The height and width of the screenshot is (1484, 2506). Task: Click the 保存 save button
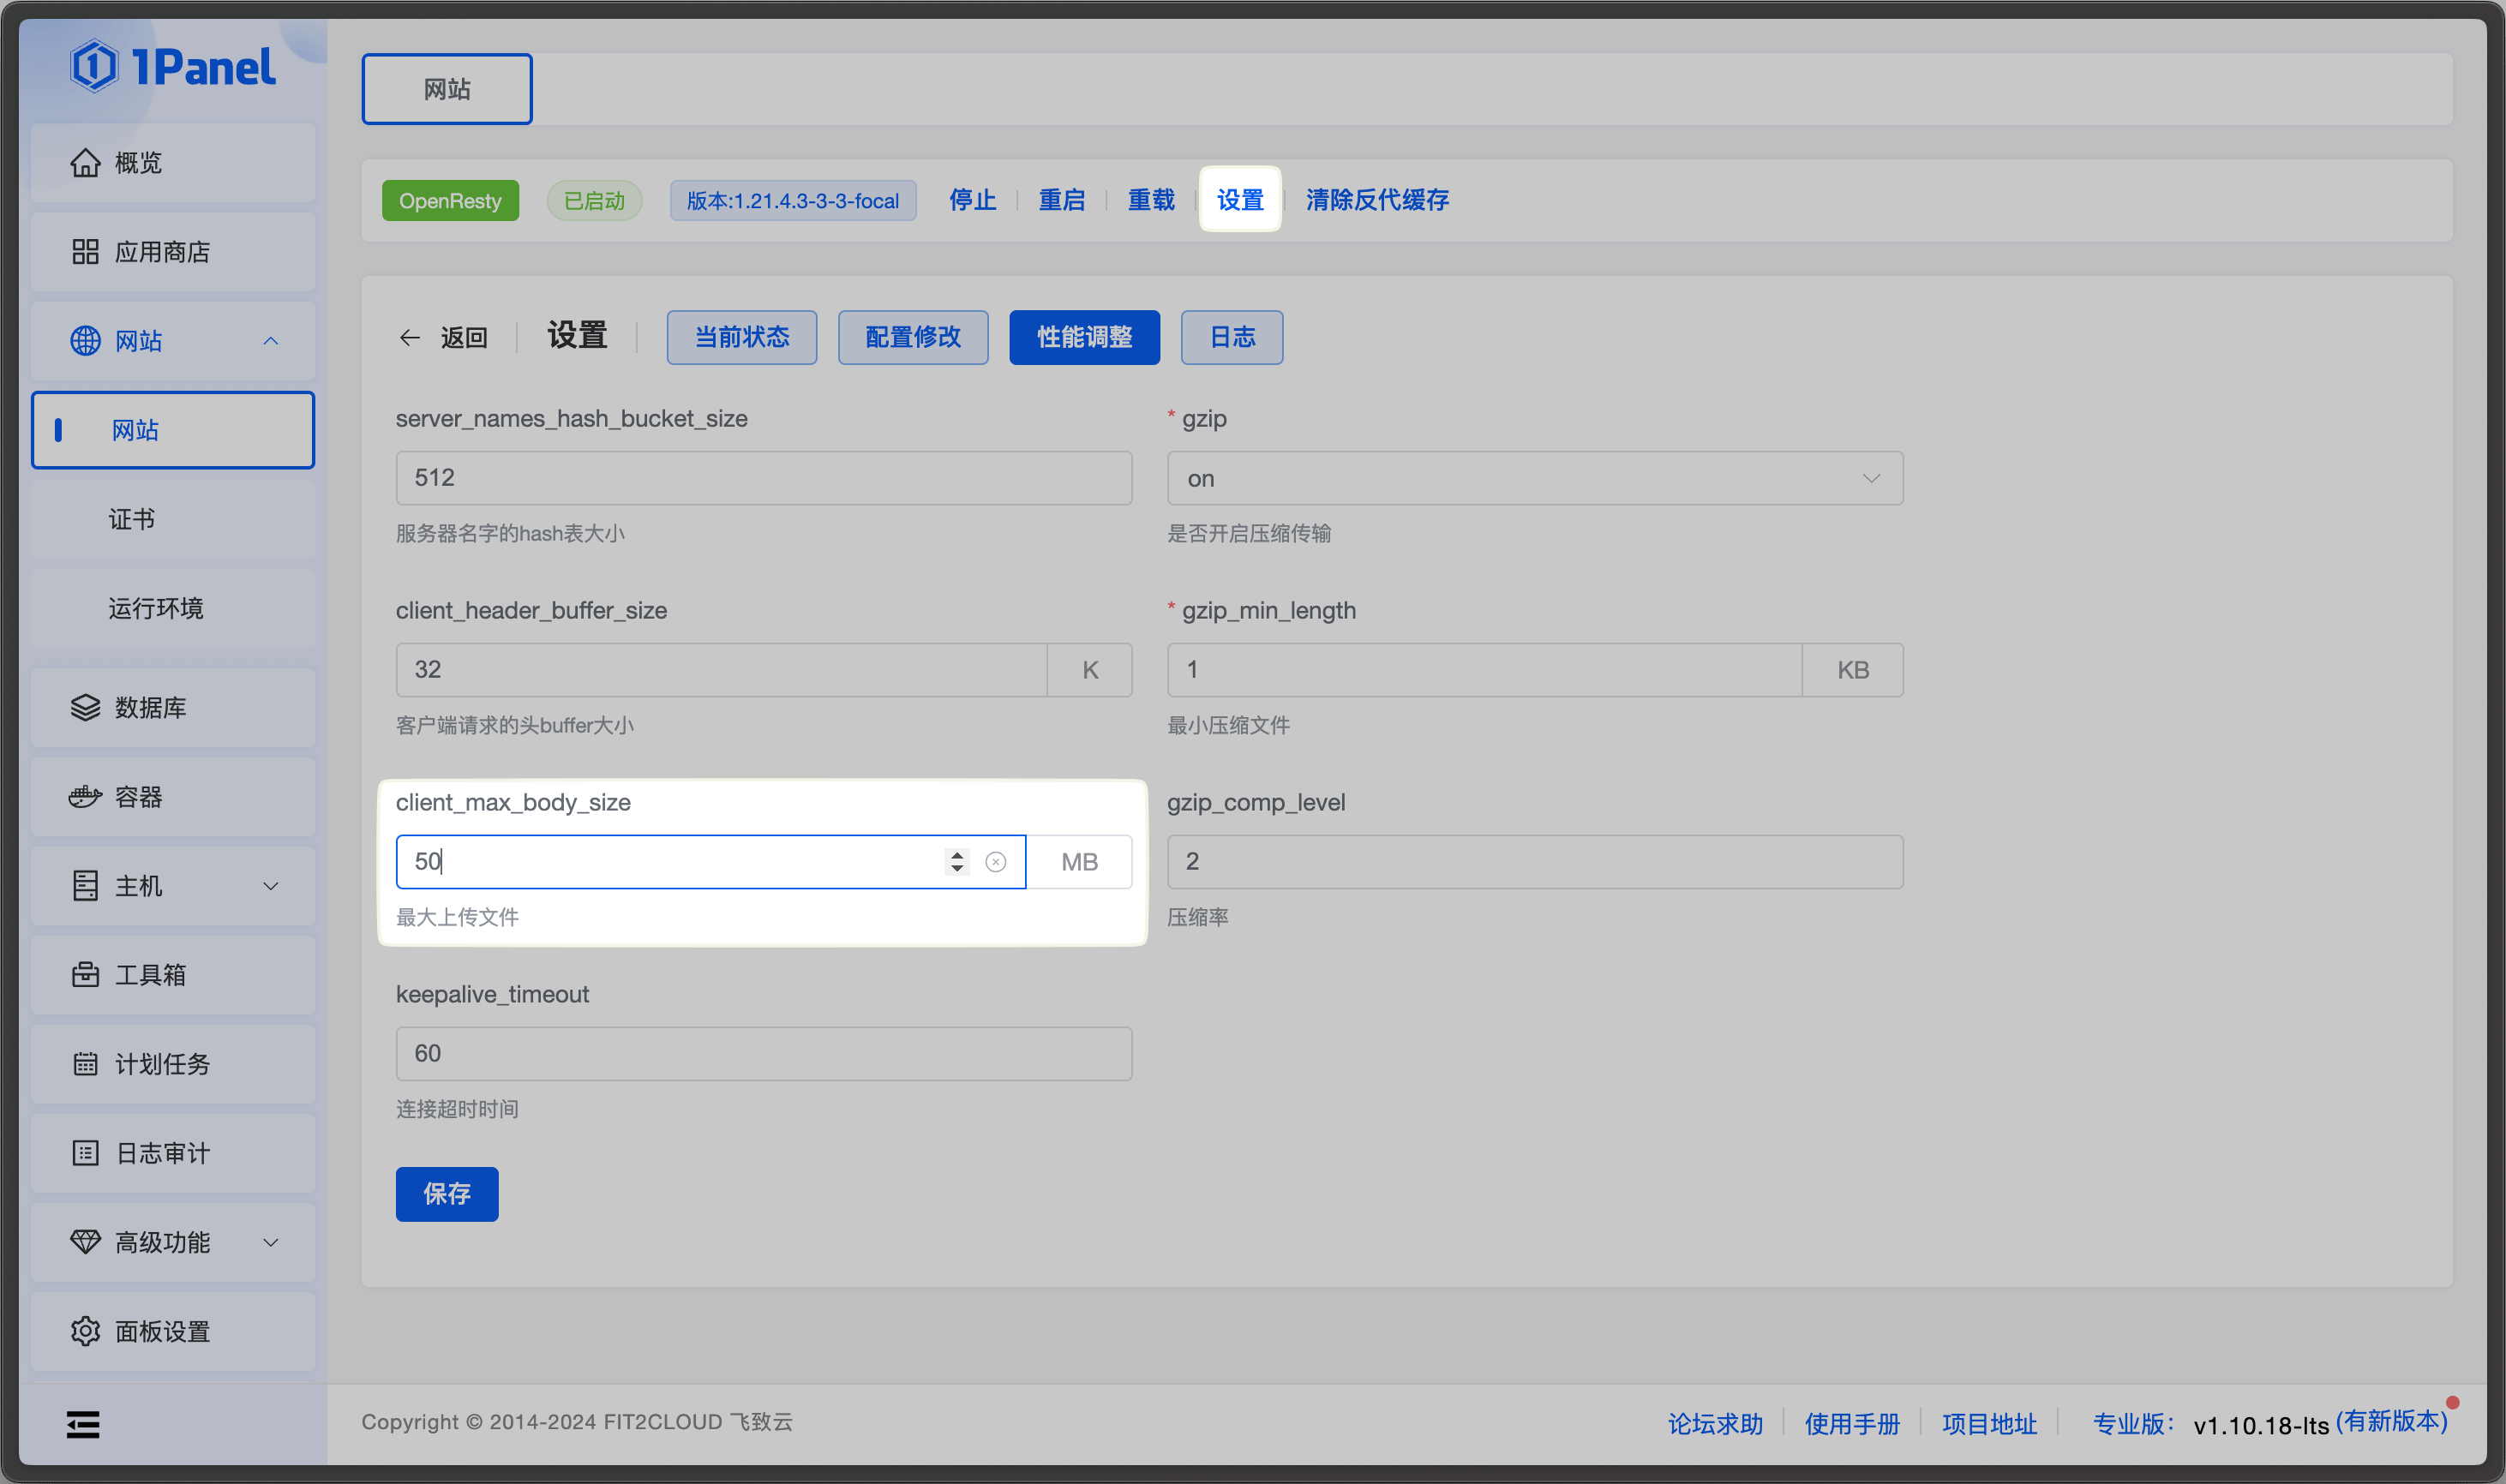[x=446, y=1193]
